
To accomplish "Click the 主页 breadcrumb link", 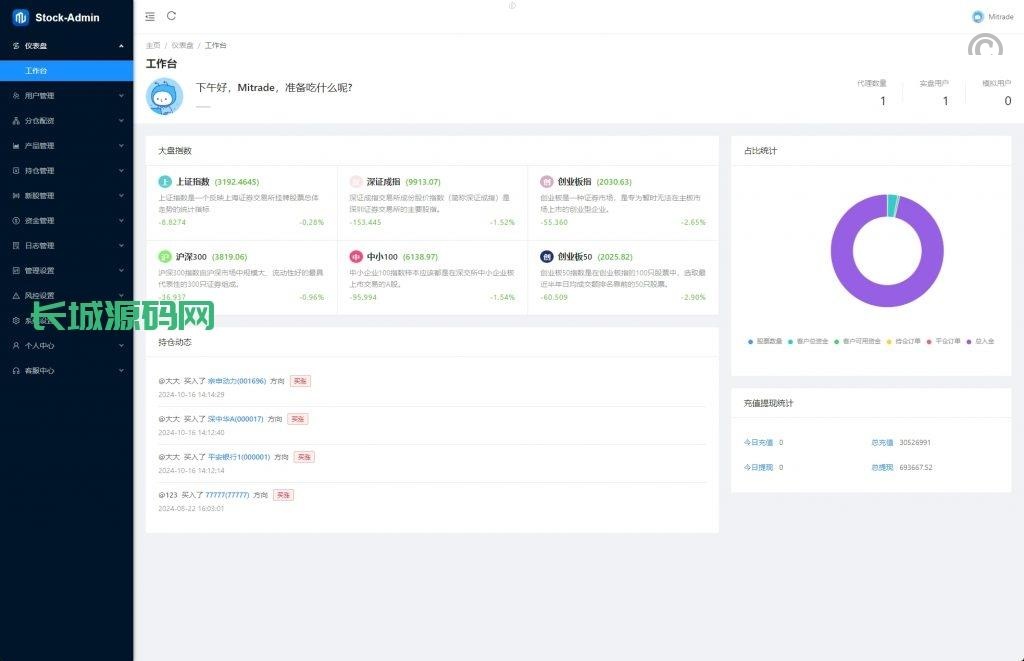I will [x=153, y=45].
